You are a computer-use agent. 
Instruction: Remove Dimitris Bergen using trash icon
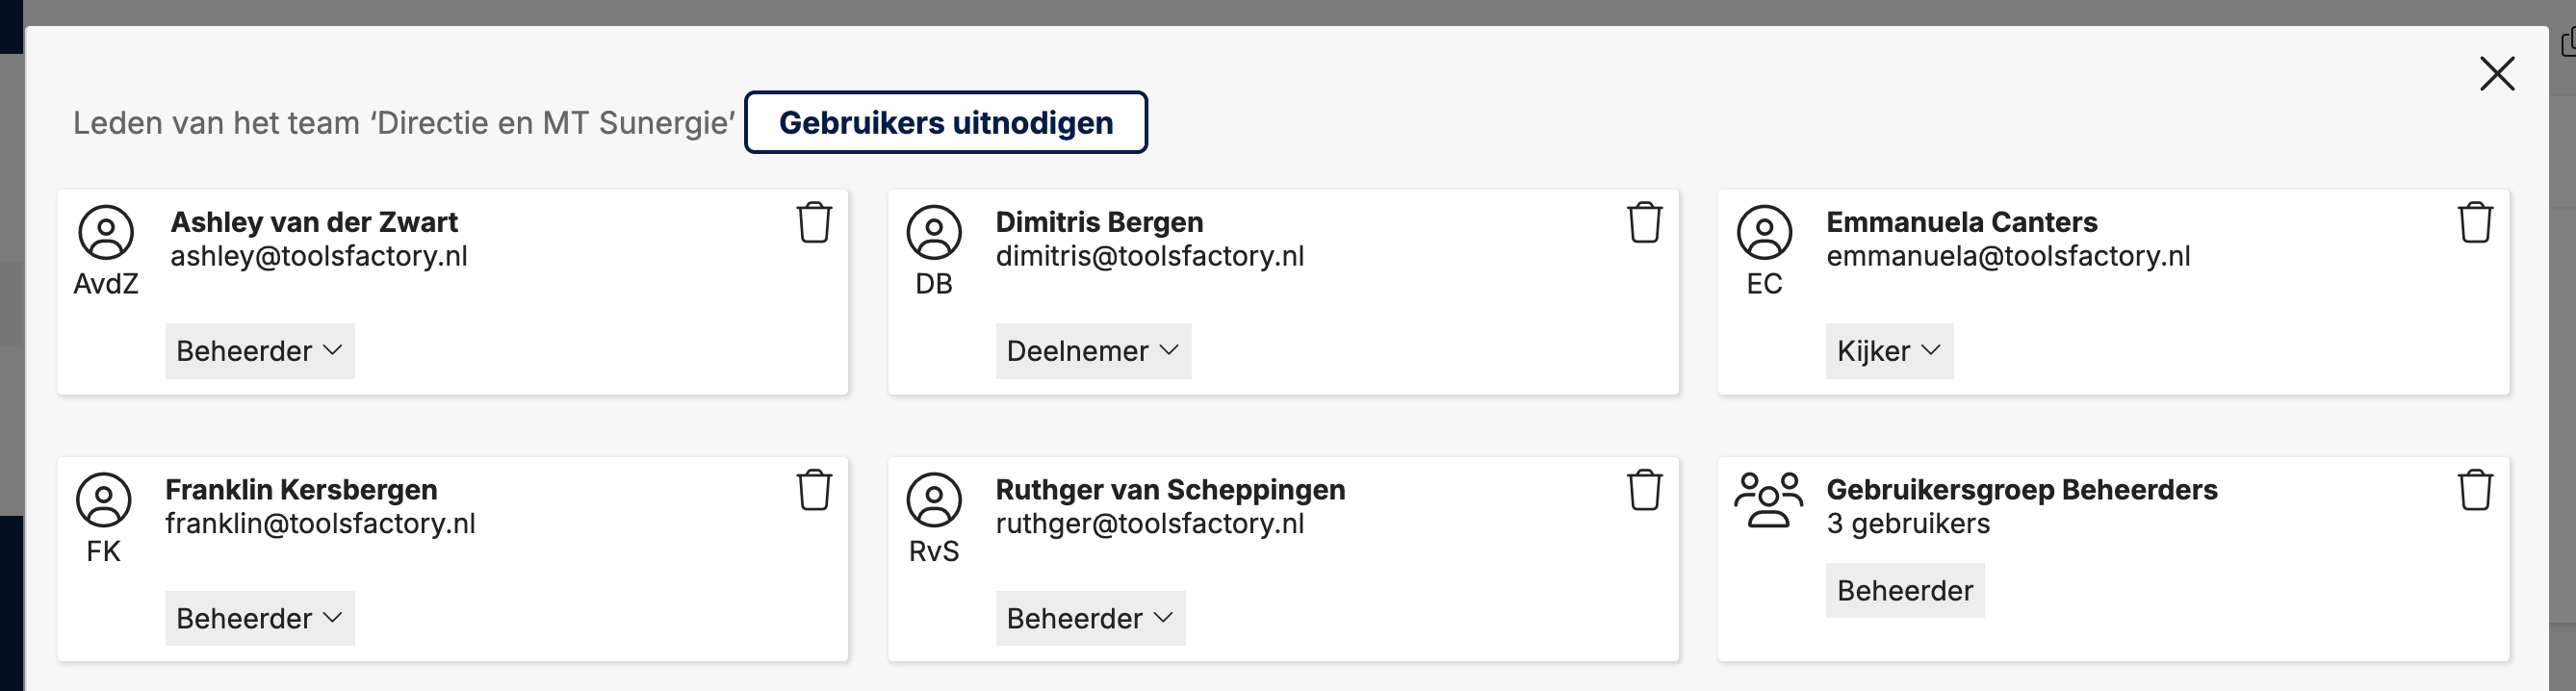click(1644, 222)
